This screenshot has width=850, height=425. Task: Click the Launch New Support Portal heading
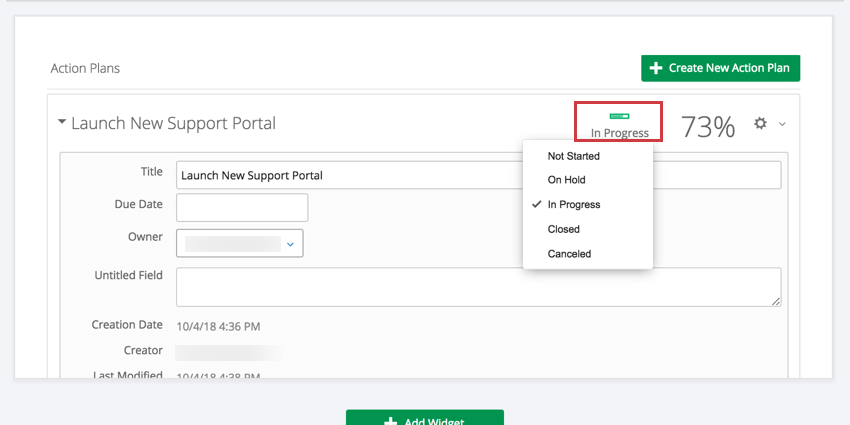[x=173, y=123]
